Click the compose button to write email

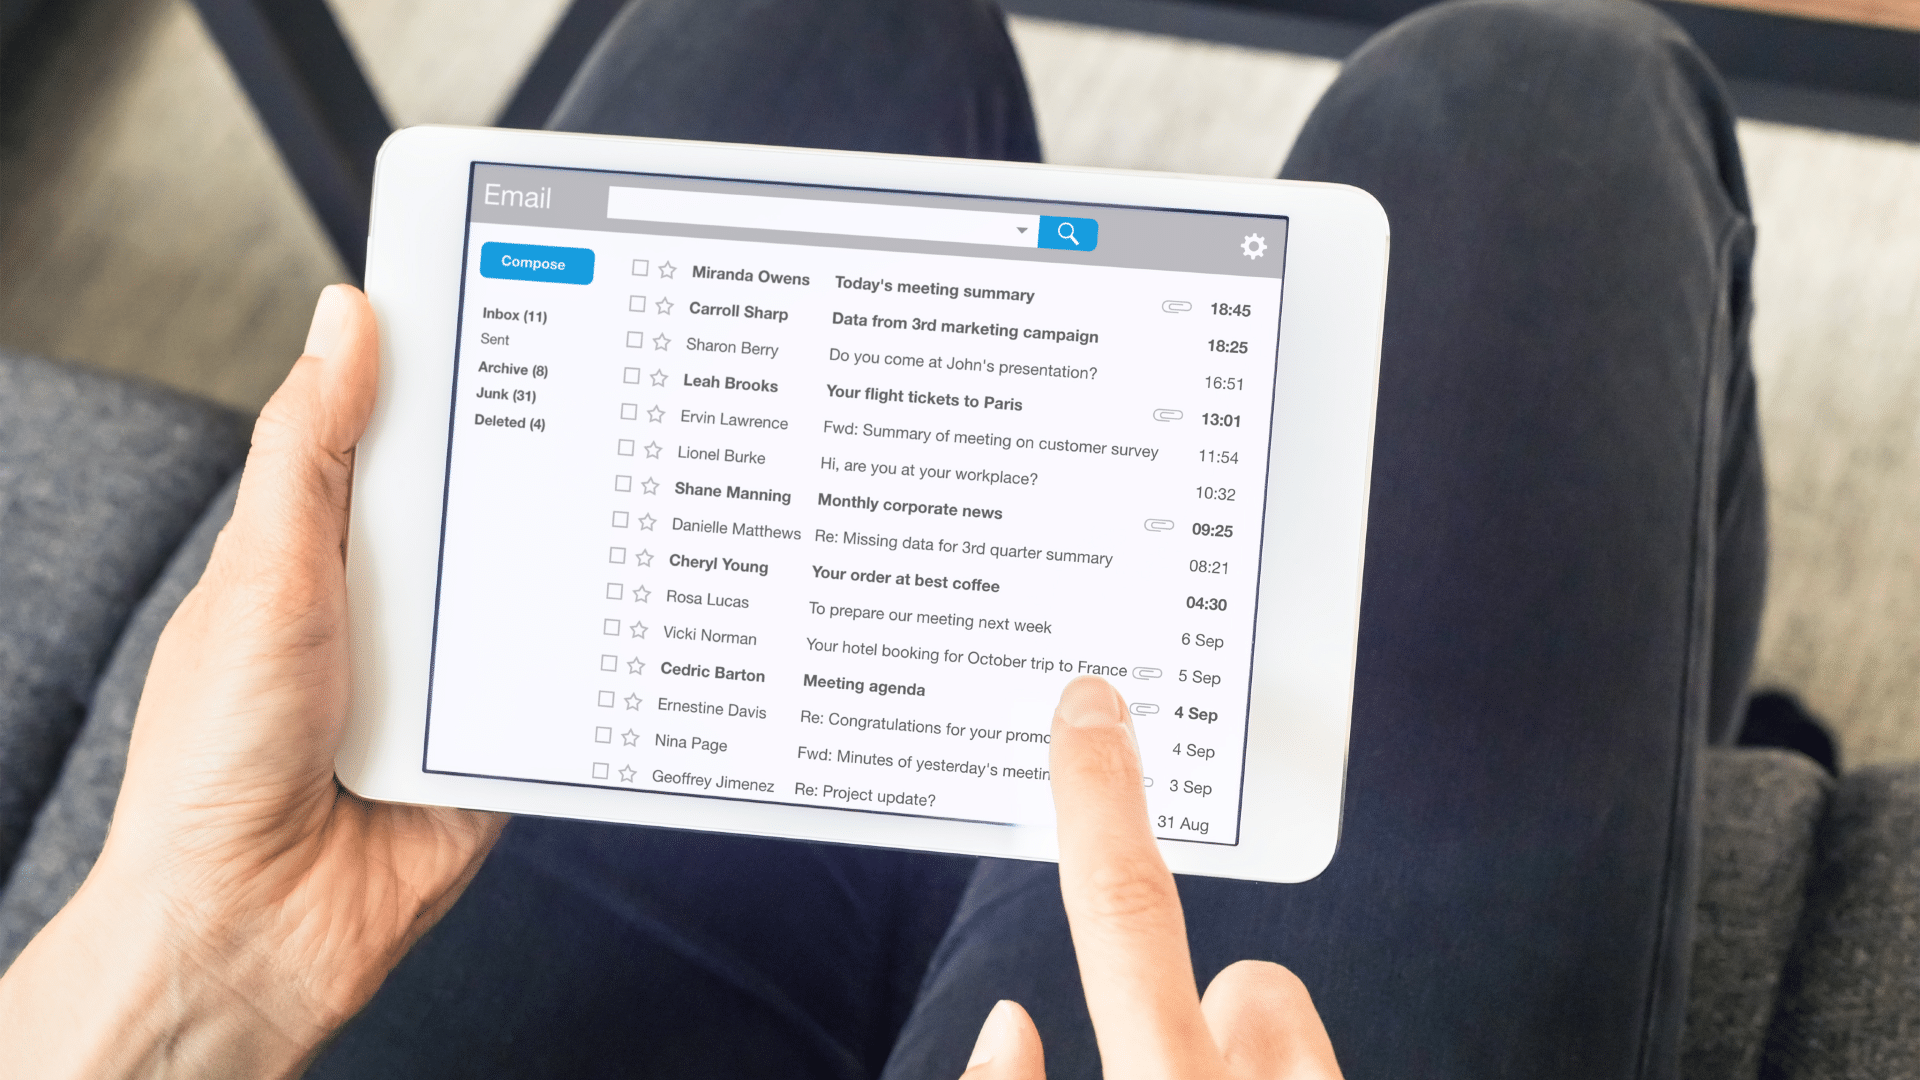click(533, 262)
